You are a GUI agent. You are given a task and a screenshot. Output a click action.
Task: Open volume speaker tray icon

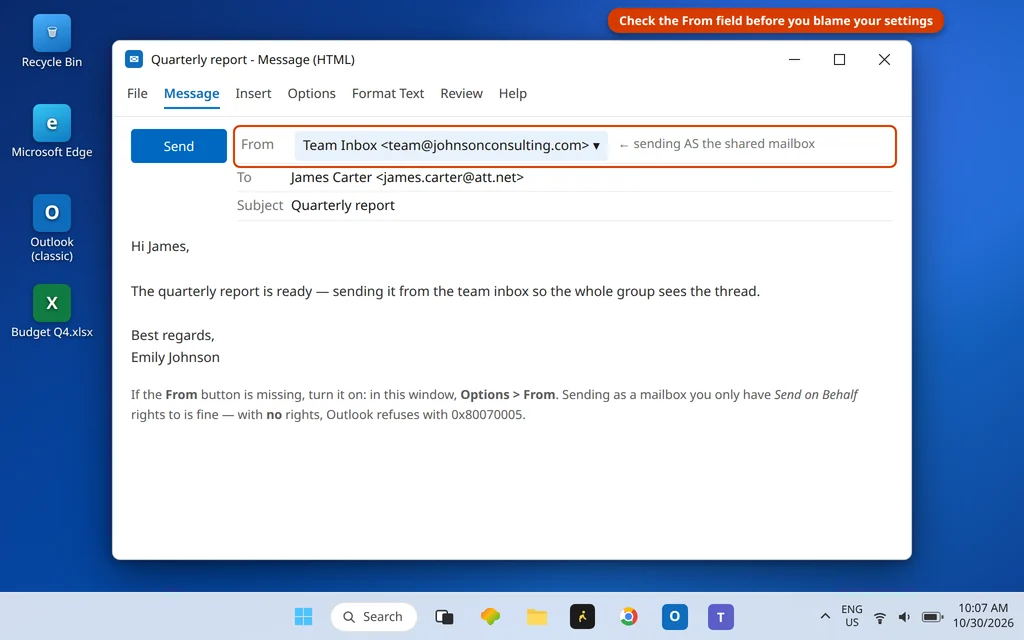(904, 617)
